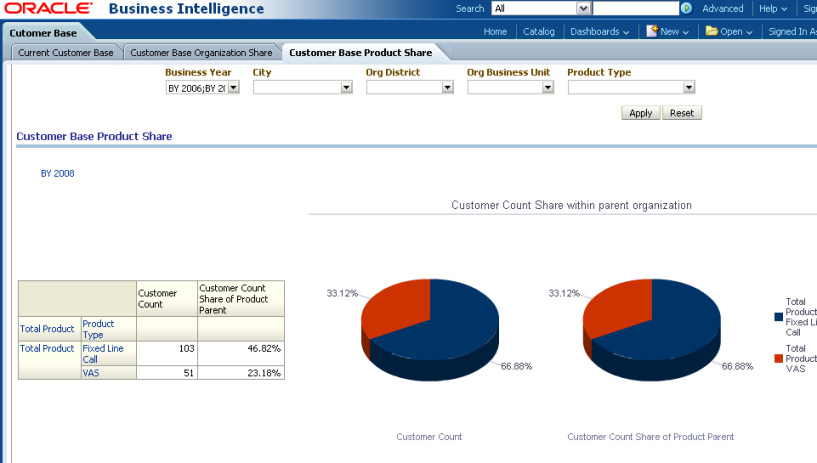The height and width of the screenshot is (463, 817).
Task: Click the 'Customer Base Product Share' section heading
Action: click(x=94, y=136)
